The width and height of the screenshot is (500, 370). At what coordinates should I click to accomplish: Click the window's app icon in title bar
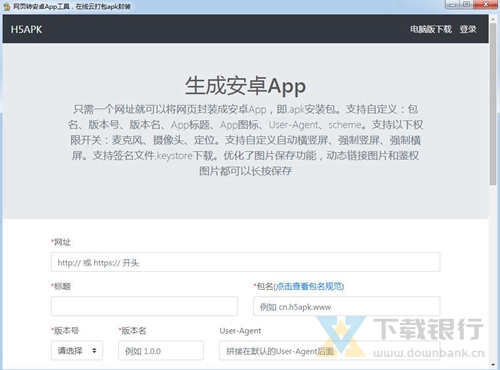point(7,6)
